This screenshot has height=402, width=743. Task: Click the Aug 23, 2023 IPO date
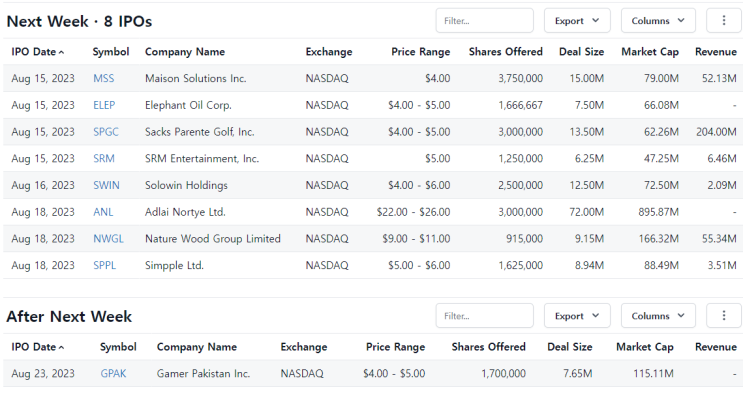43,374
